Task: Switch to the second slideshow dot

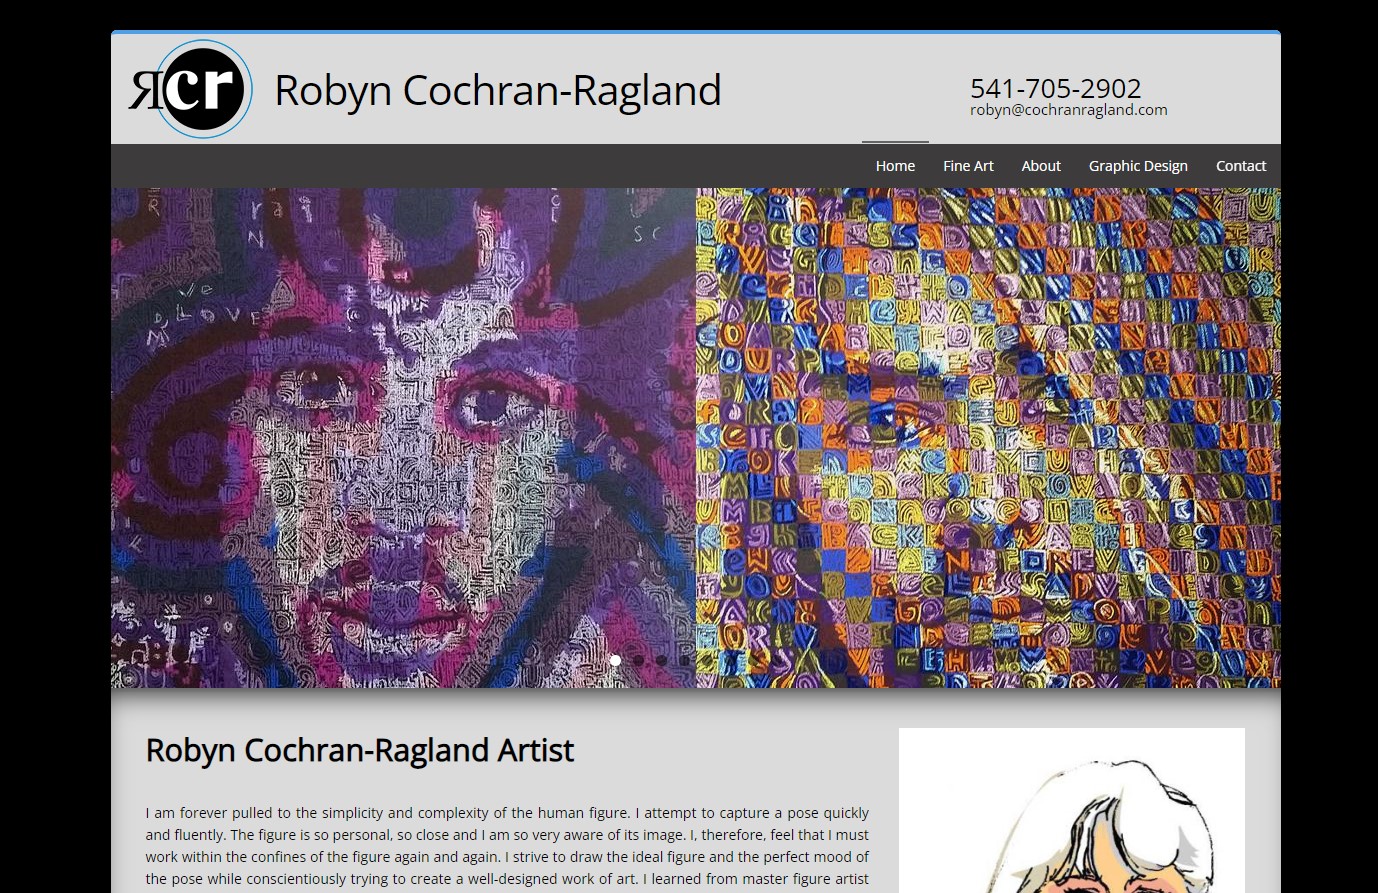Action: 638,660
